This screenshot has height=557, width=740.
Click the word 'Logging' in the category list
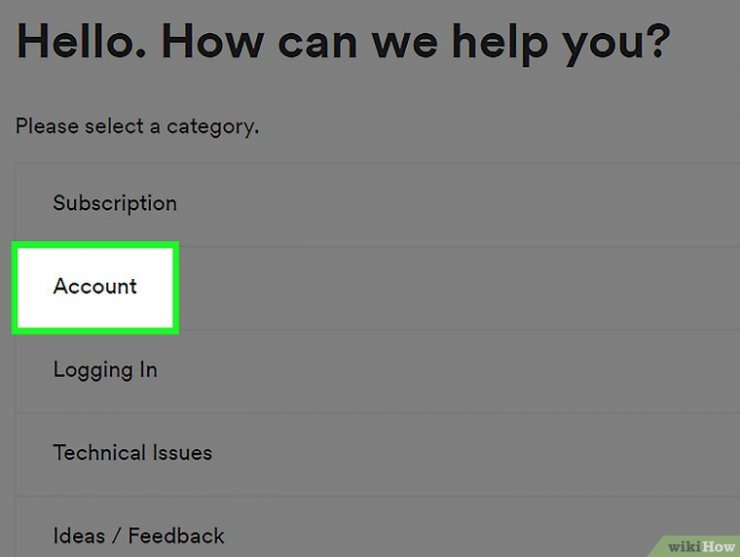92,371
